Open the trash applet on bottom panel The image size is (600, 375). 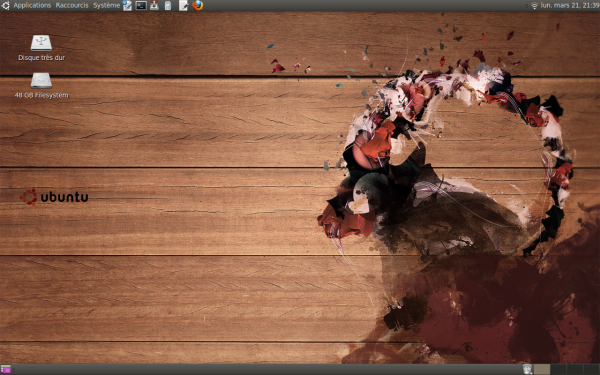tap(528, 369)
